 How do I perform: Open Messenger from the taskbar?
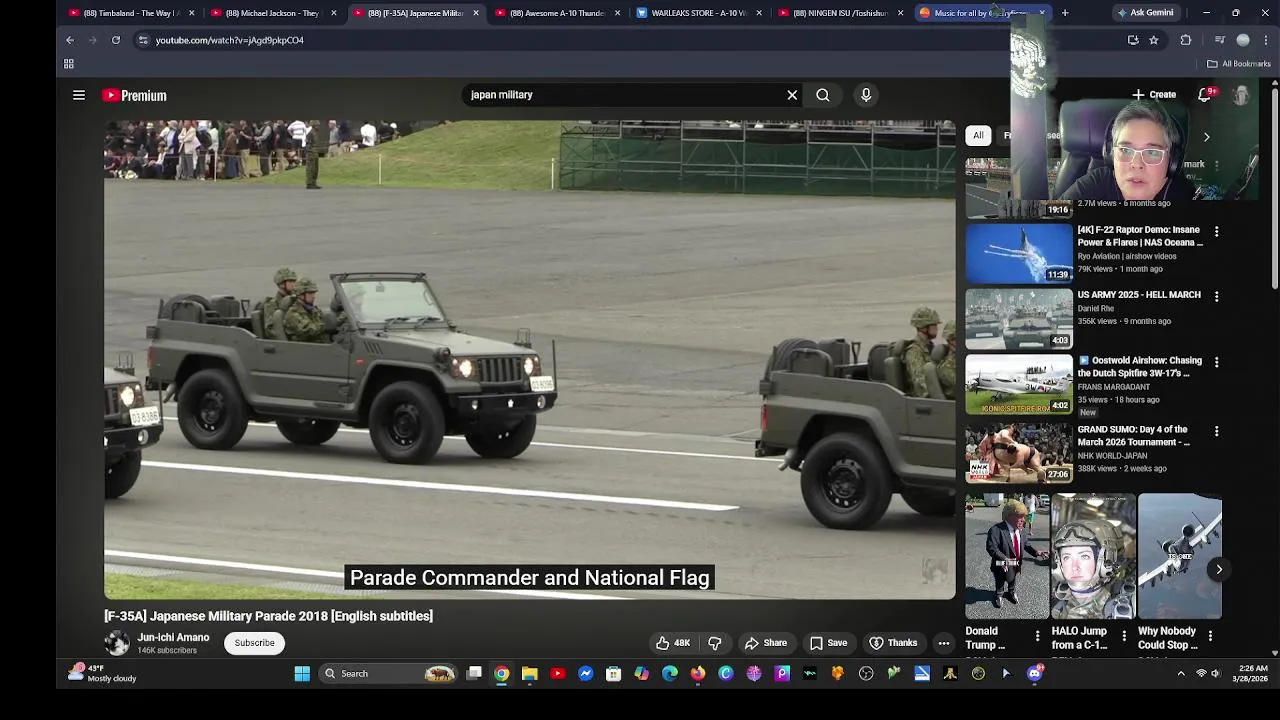[586, 674]
